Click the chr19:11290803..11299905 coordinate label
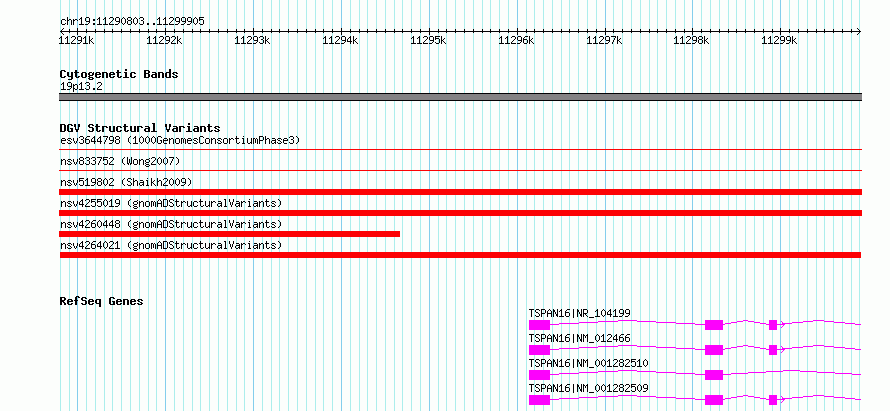Image resolution: width=890 pixels, height=411 pixels. tap(132, 22)
